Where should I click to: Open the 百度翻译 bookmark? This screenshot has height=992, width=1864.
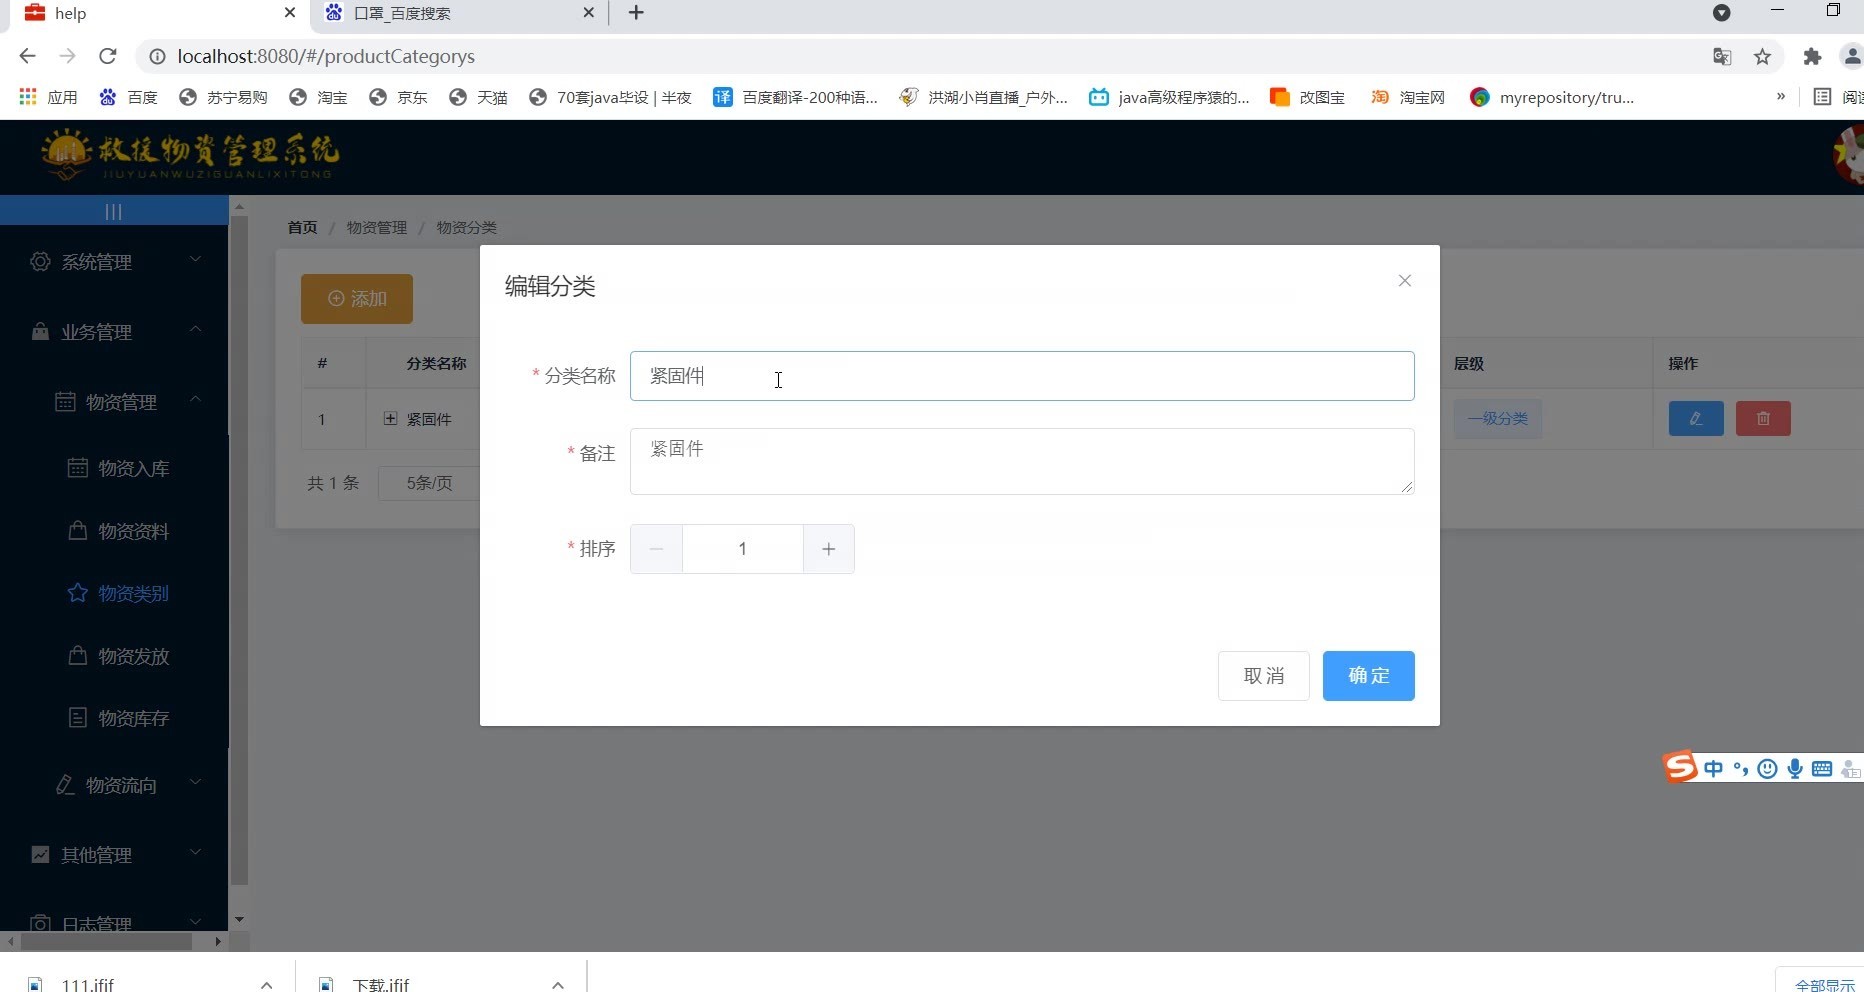pyautogui.click(x=795, y=97)
